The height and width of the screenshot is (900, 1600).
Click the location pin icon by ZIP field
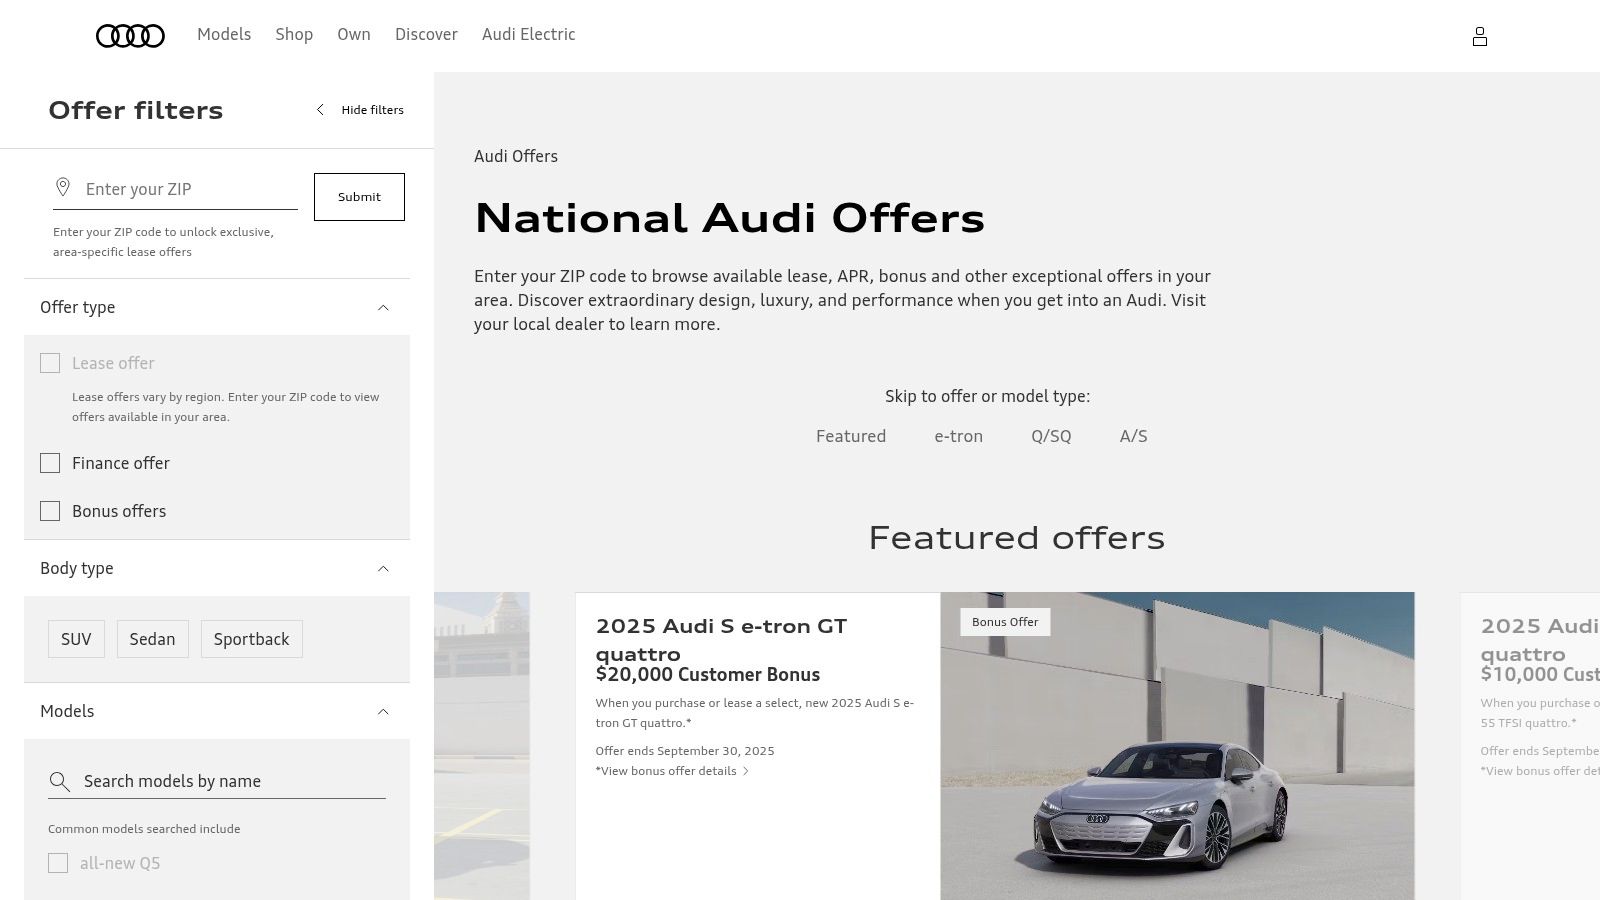(x=63, y=188)
